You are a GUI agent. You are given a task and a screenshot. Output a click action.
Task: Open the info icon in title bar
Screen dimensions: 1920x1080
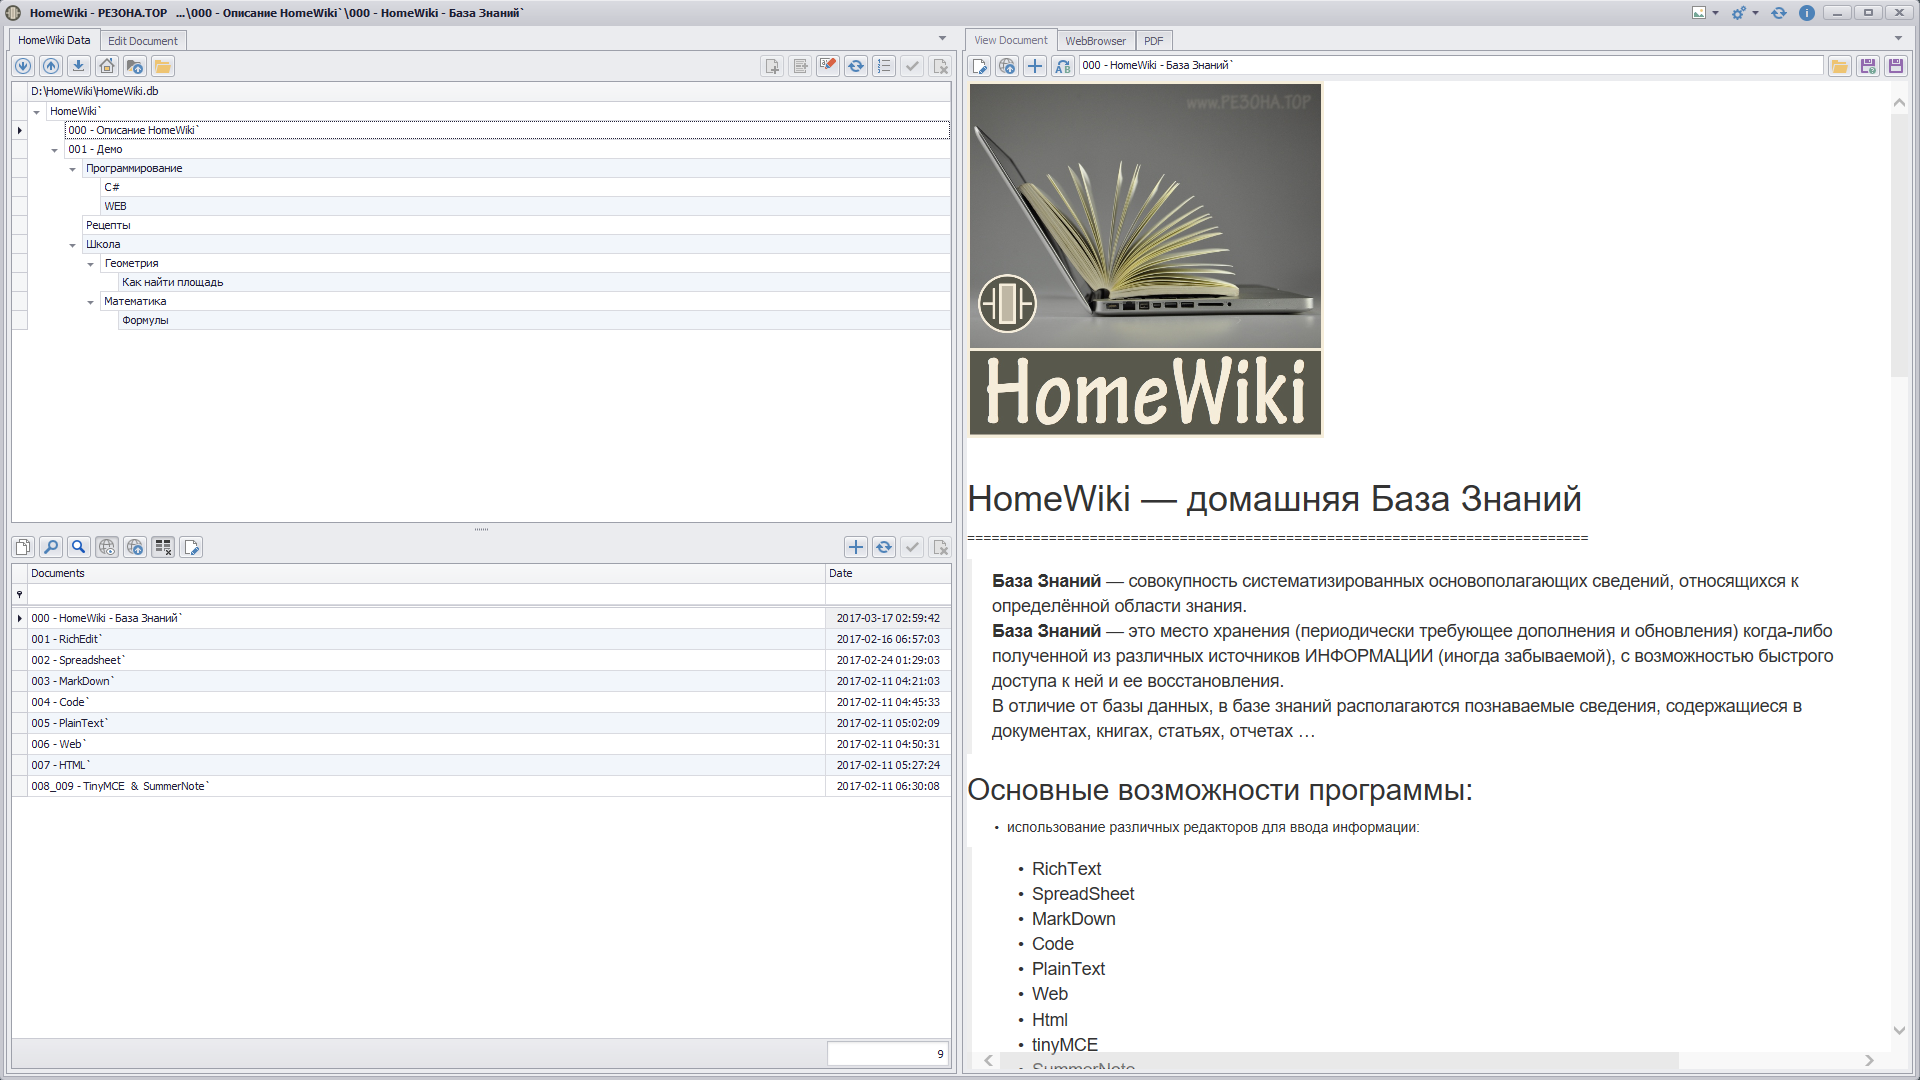(1806, 13)
